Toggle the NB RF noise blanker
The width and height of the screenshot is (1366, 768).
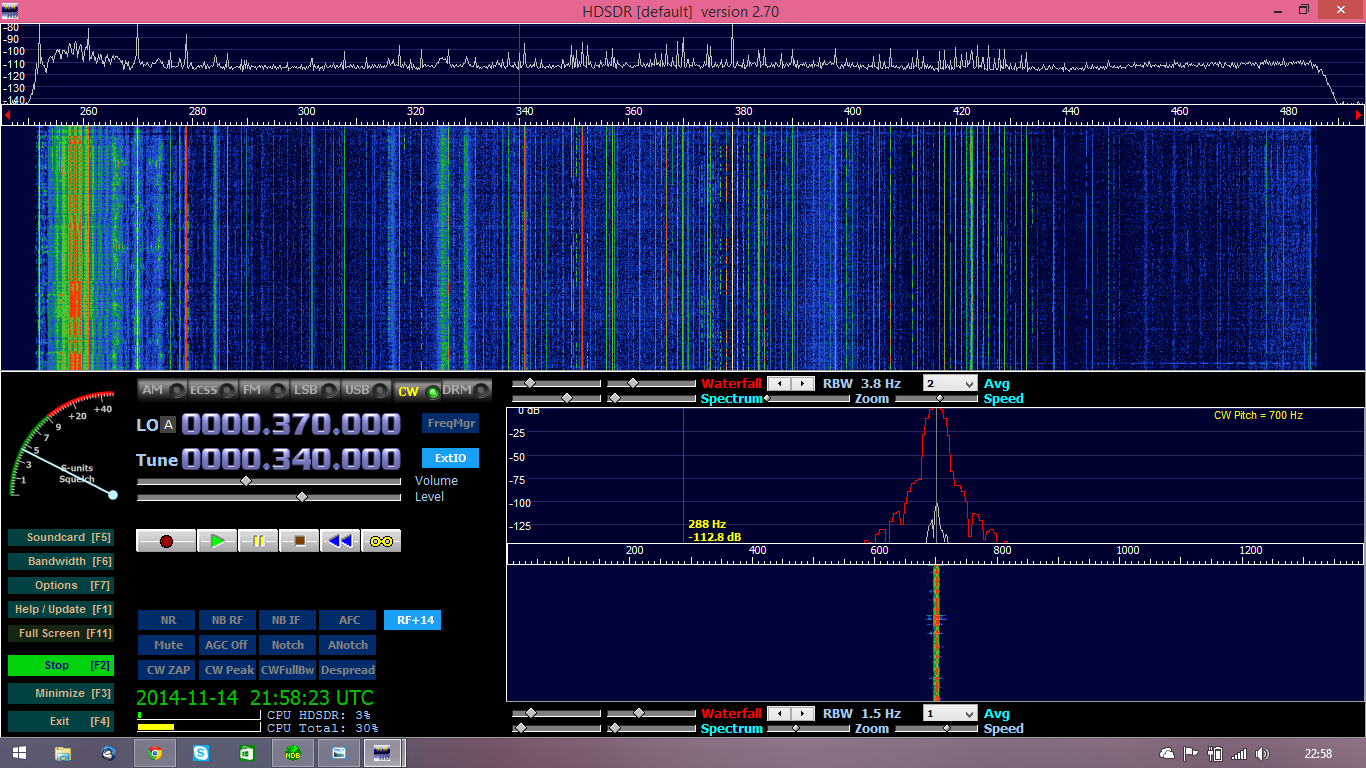pos(228,620)
